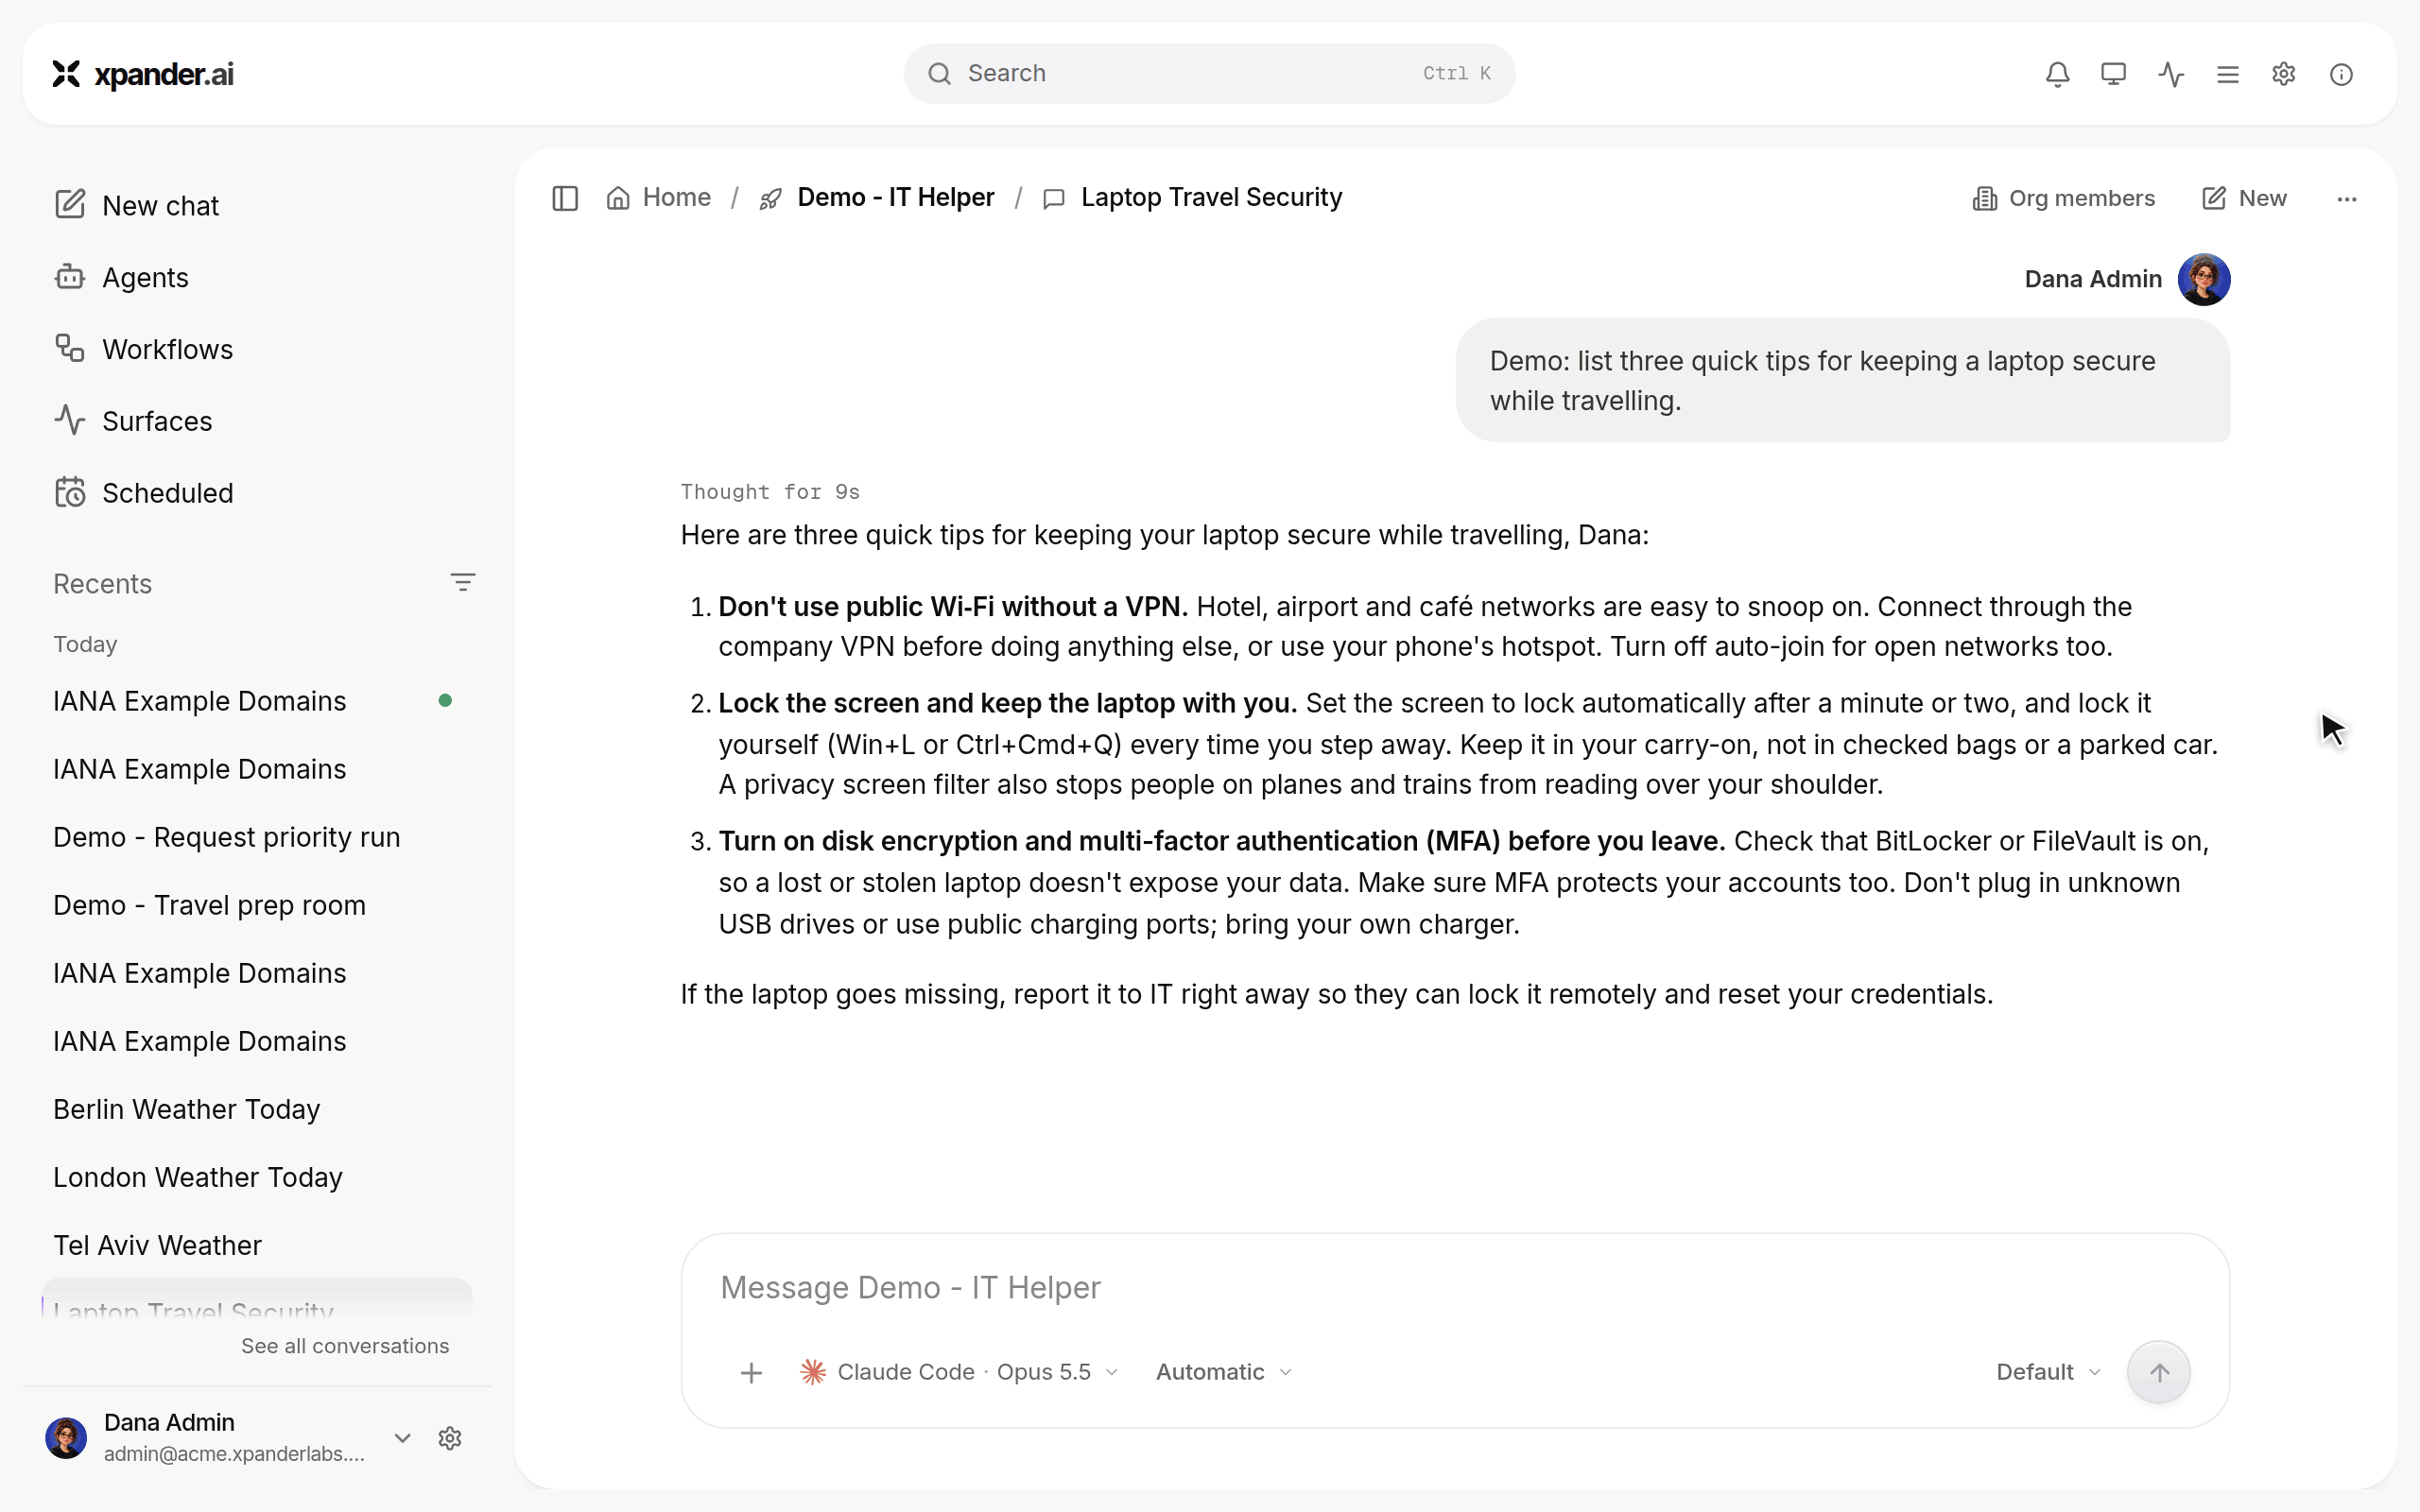Start a New conversation from header
Image resolution: width=2420 pixels, height=1512 pixels.
pos(2243,198)
